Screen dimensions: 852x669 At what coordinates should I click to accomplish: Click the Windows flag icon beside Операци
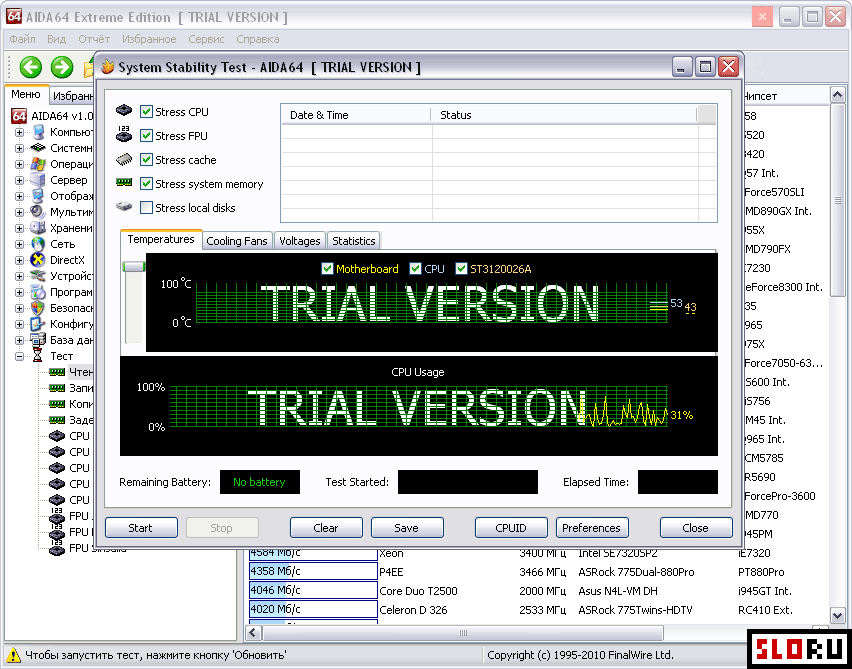(x=38, y=164)
